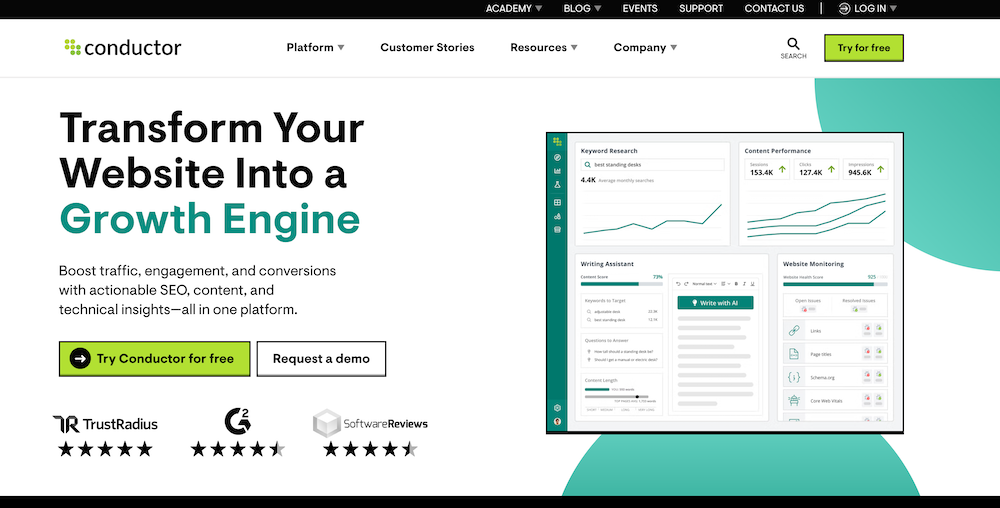The image size is (1000, 508).
Task: Click the up arrow beside Impressions 945.6K
Action: (880, 170)
